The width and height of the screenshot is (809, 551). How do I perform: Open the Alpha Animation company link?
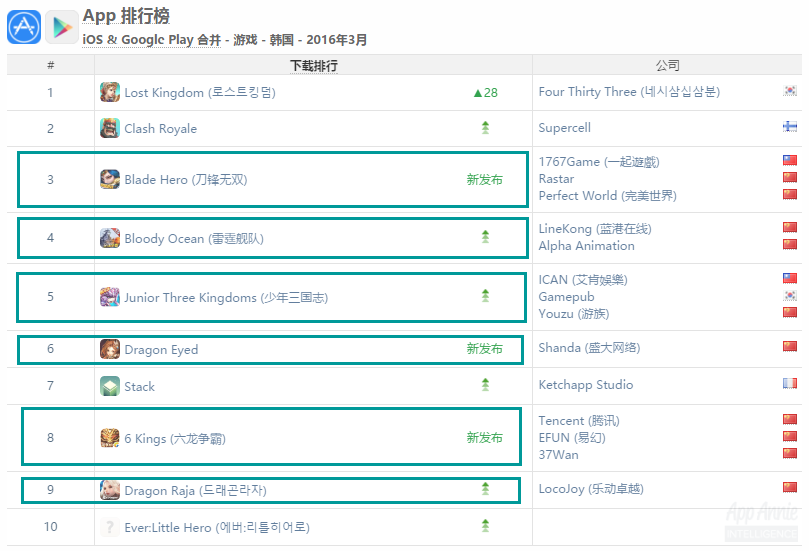(x=587, y=246)
